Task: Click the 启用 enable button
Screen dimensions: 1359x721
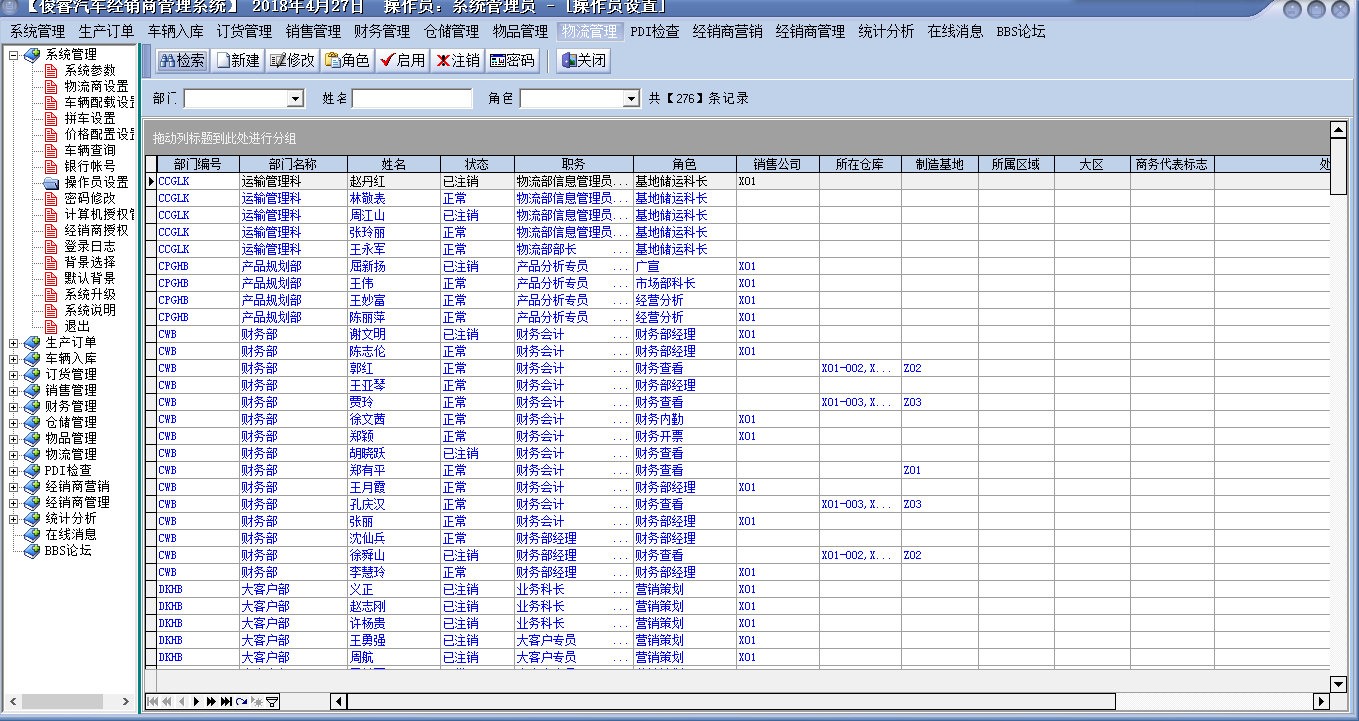Action: pyautogui.click(x=402, y=61)
